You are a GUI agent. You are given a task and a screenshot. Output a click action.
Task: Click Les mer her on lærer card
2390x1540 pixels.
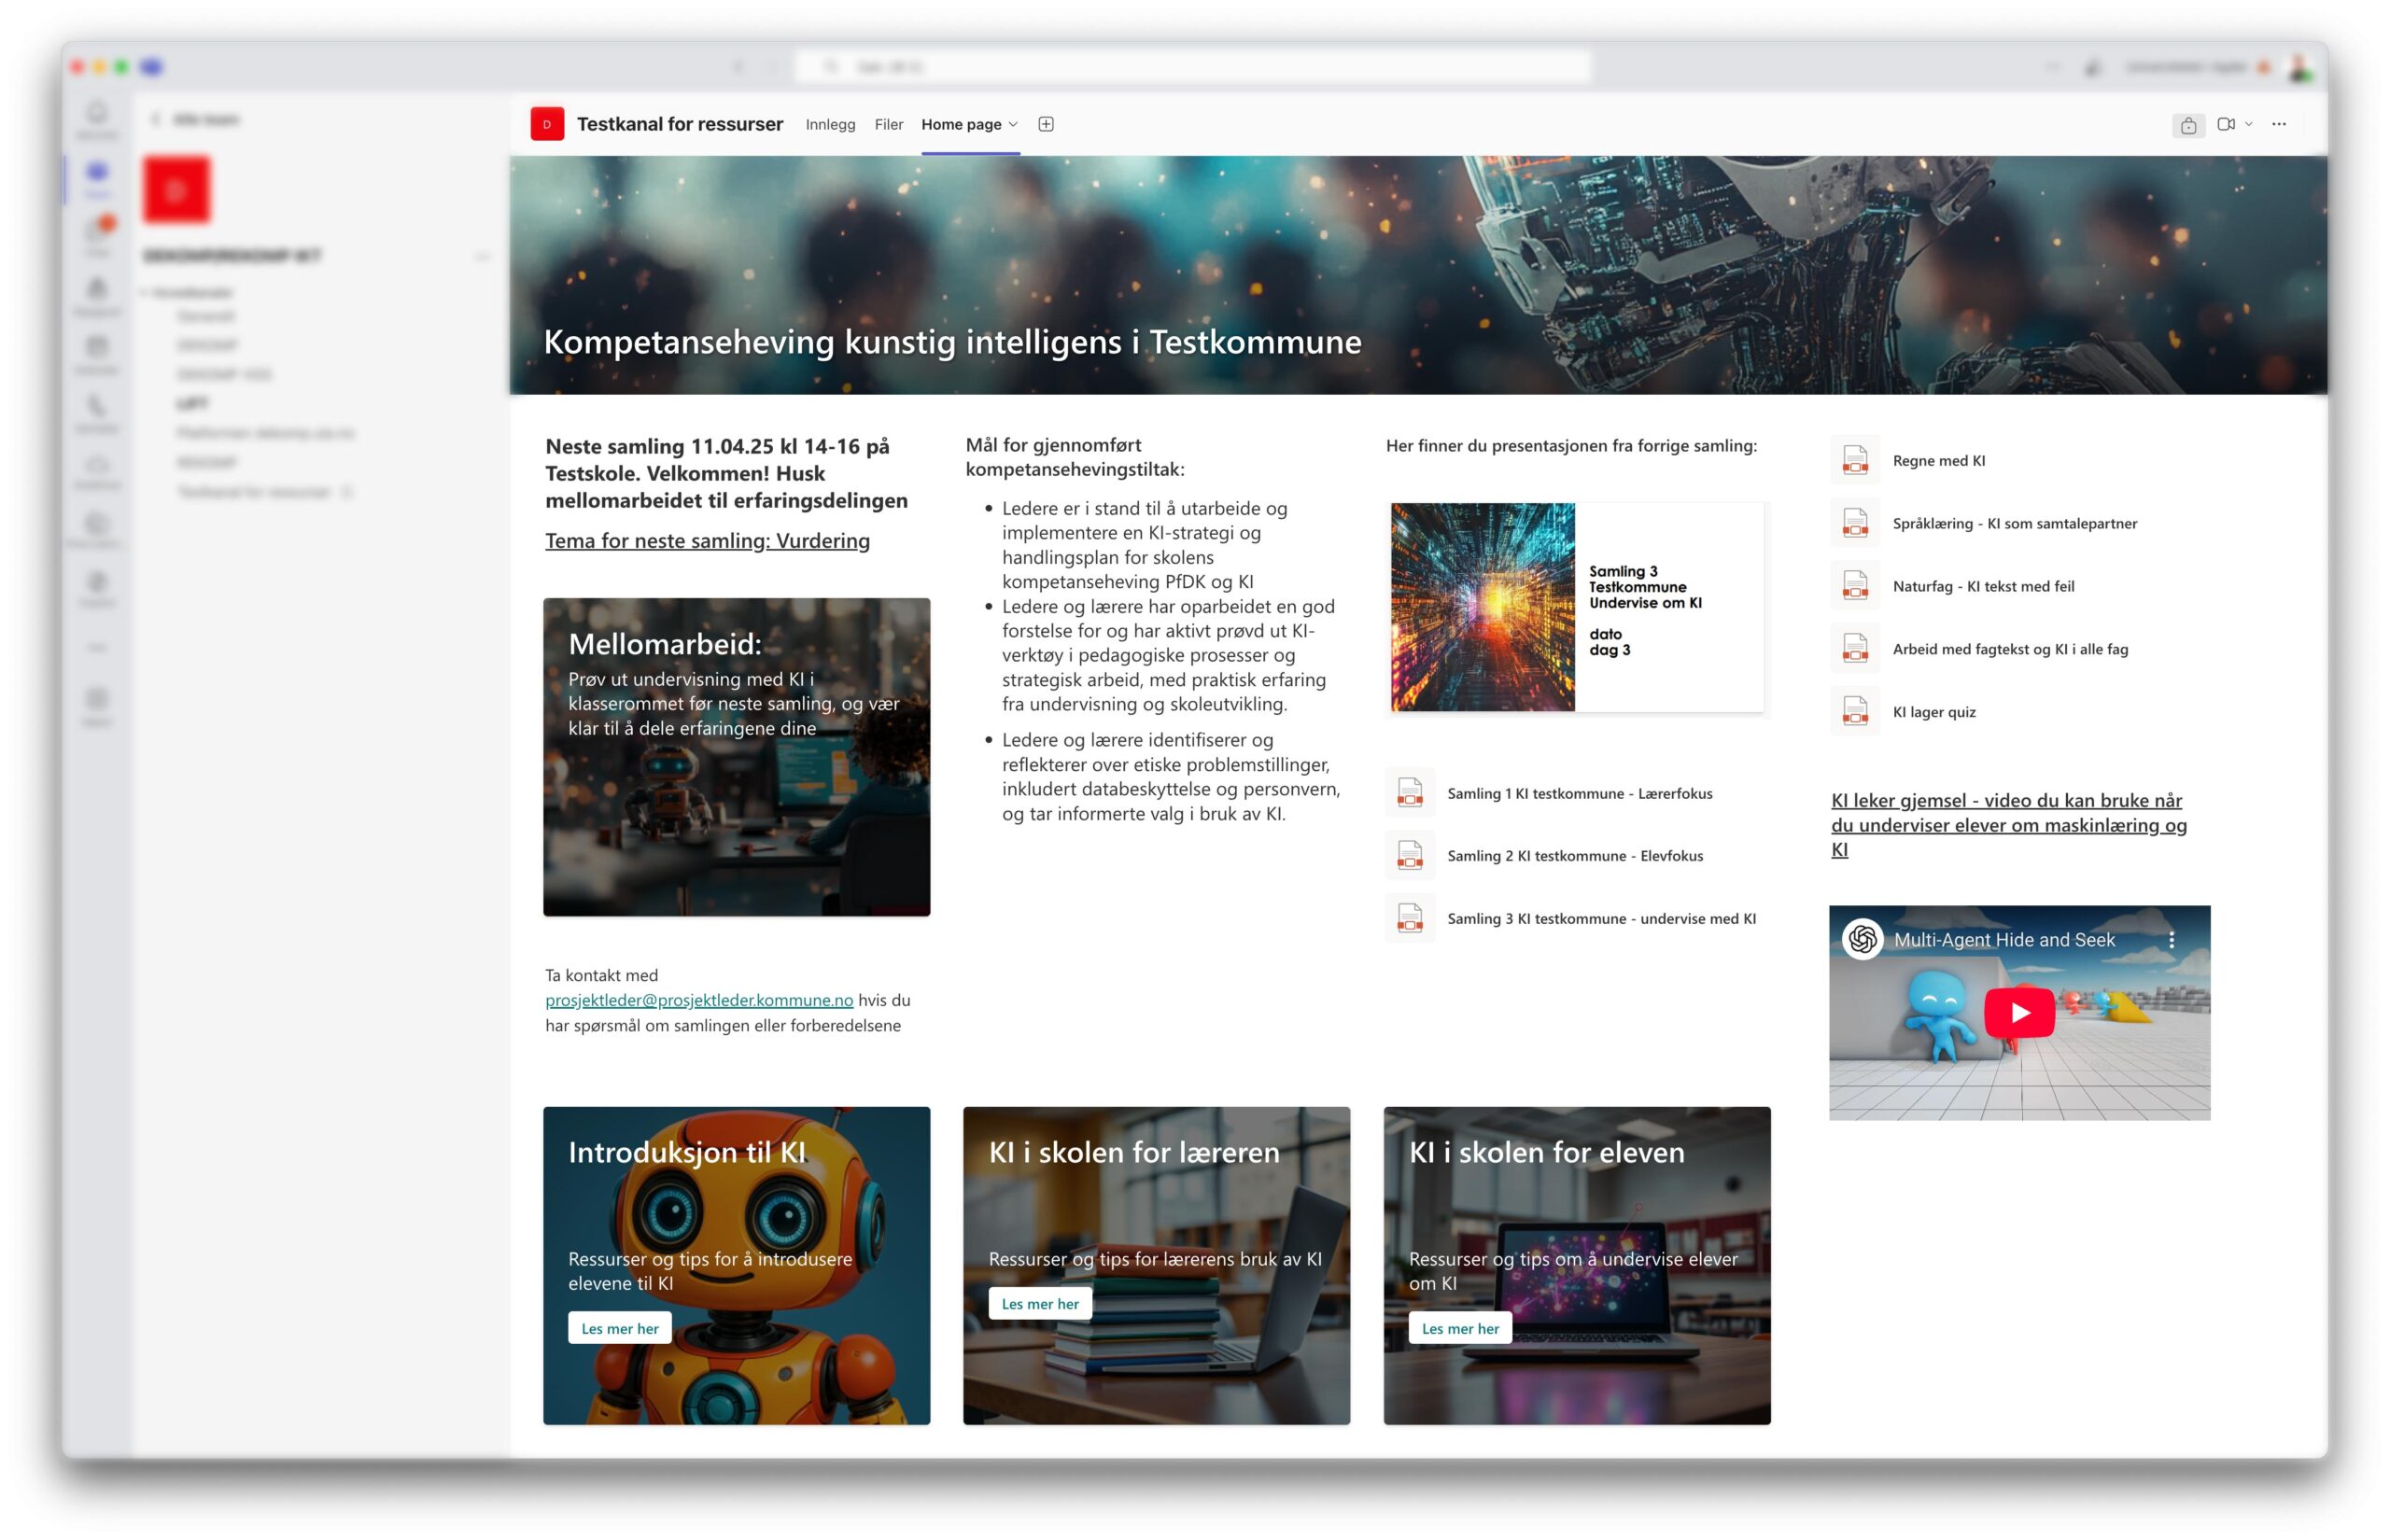point(1040,1304)
